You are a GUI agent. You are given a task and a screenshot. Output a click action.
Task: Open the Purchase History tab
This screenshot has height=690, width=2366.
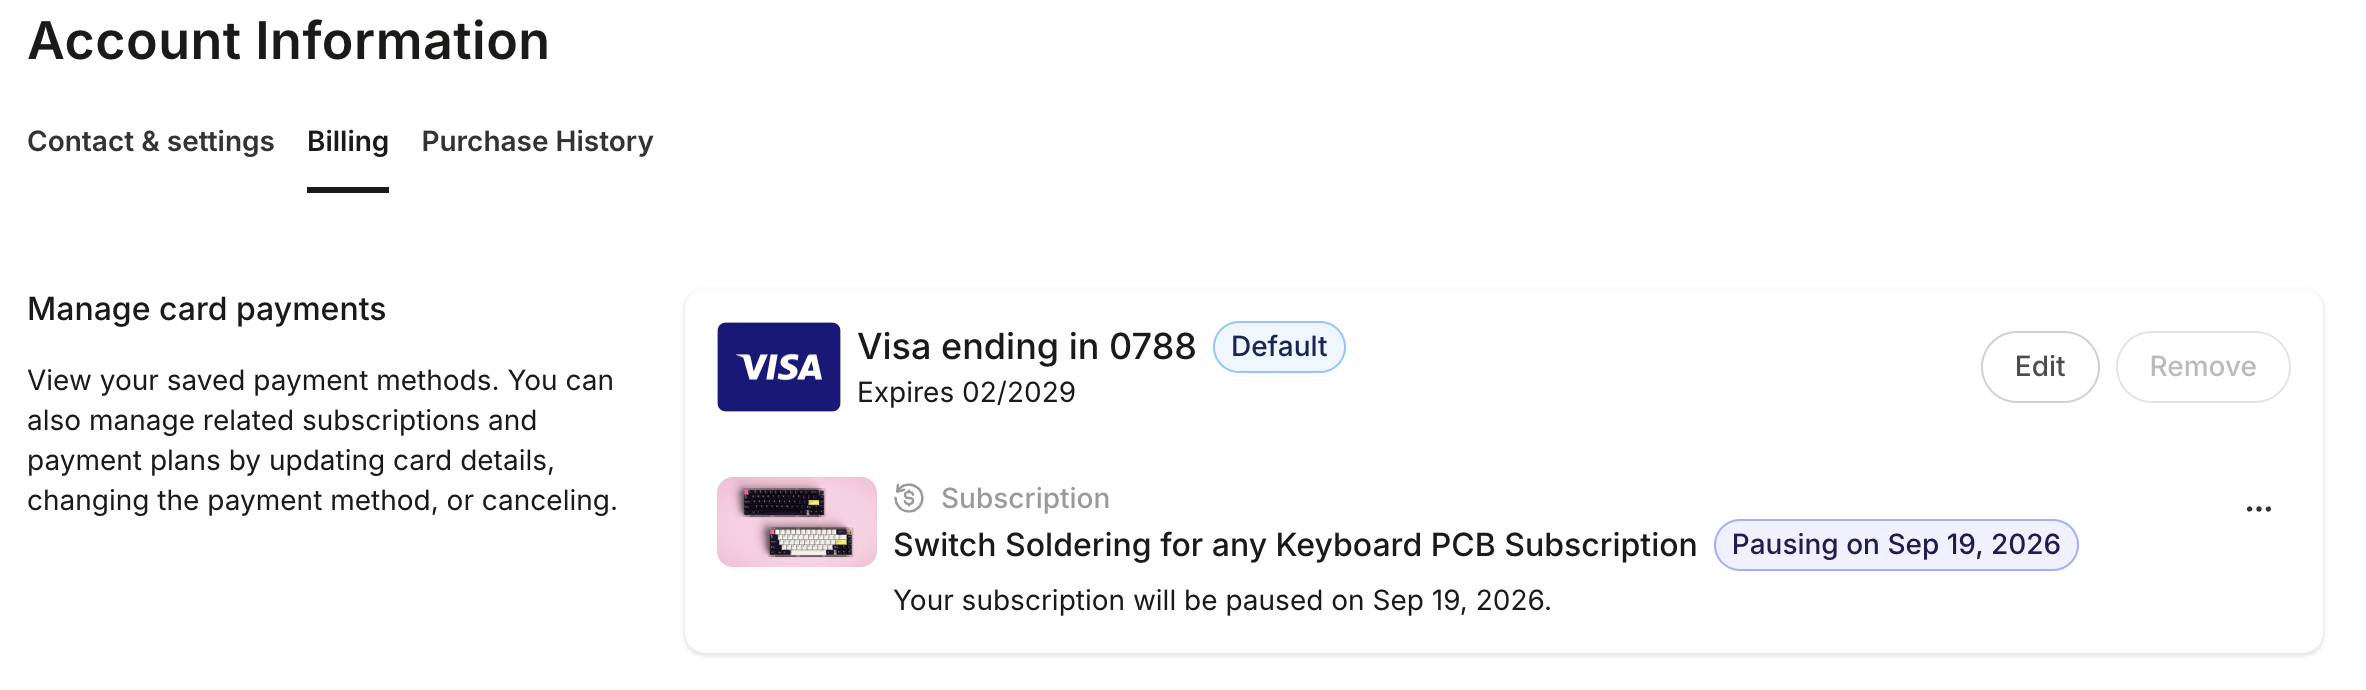point(537,141)
